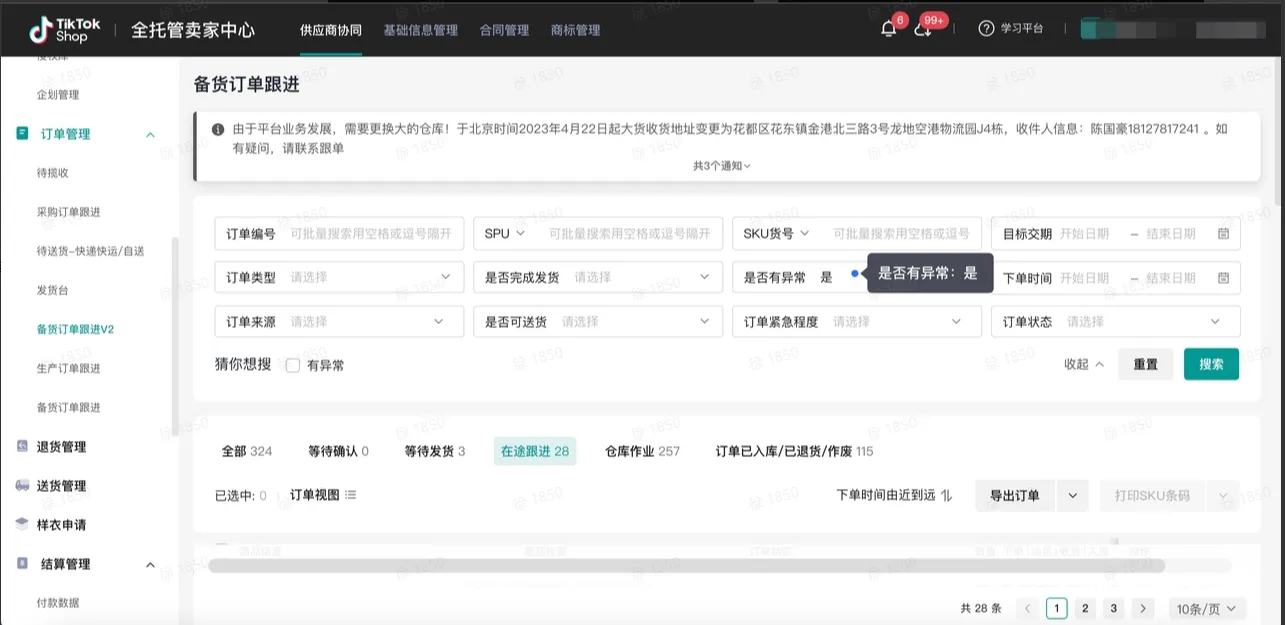Collapse filters with 收起

coord(1084,364)
